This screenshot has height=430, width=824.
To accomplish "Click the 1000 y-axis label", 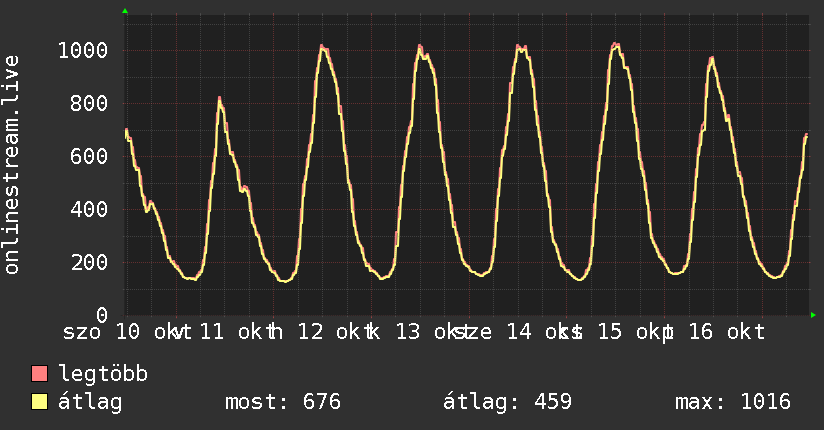I will coord(83,50).
